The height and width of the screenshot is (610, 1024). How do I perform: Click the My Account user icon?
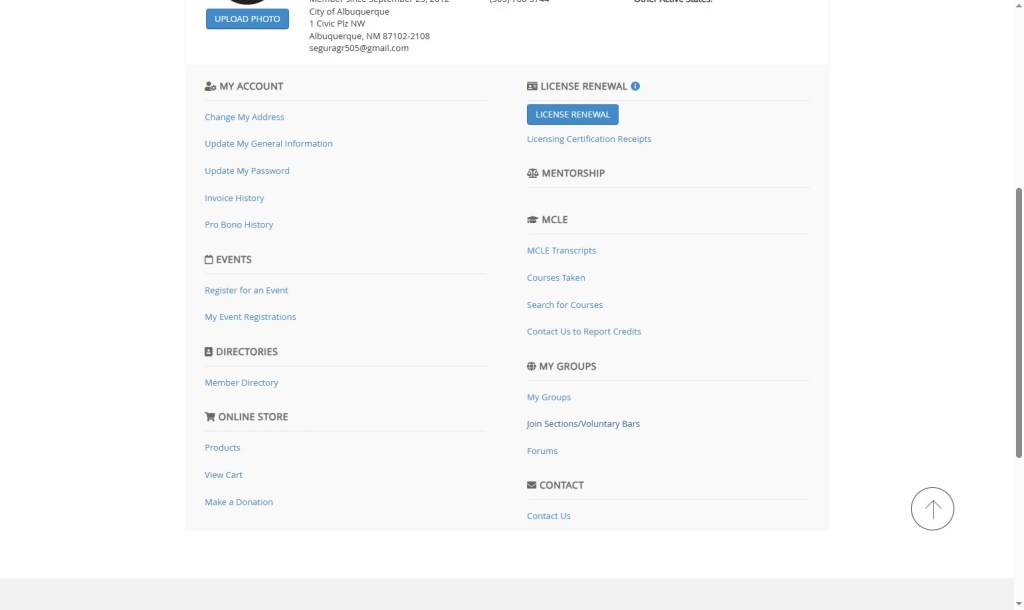pyautogui.click(x=210, y=87)
